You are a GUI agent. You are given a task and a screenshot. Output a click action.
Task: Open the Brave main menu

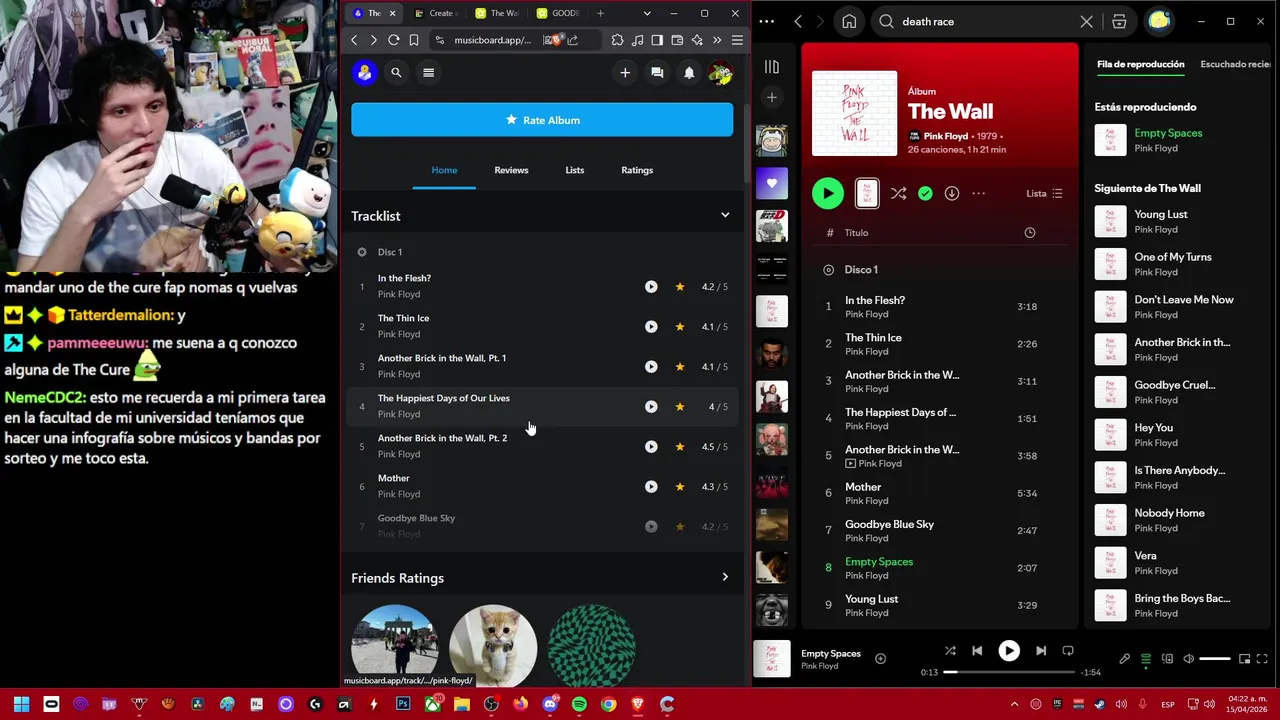(737, 40)
